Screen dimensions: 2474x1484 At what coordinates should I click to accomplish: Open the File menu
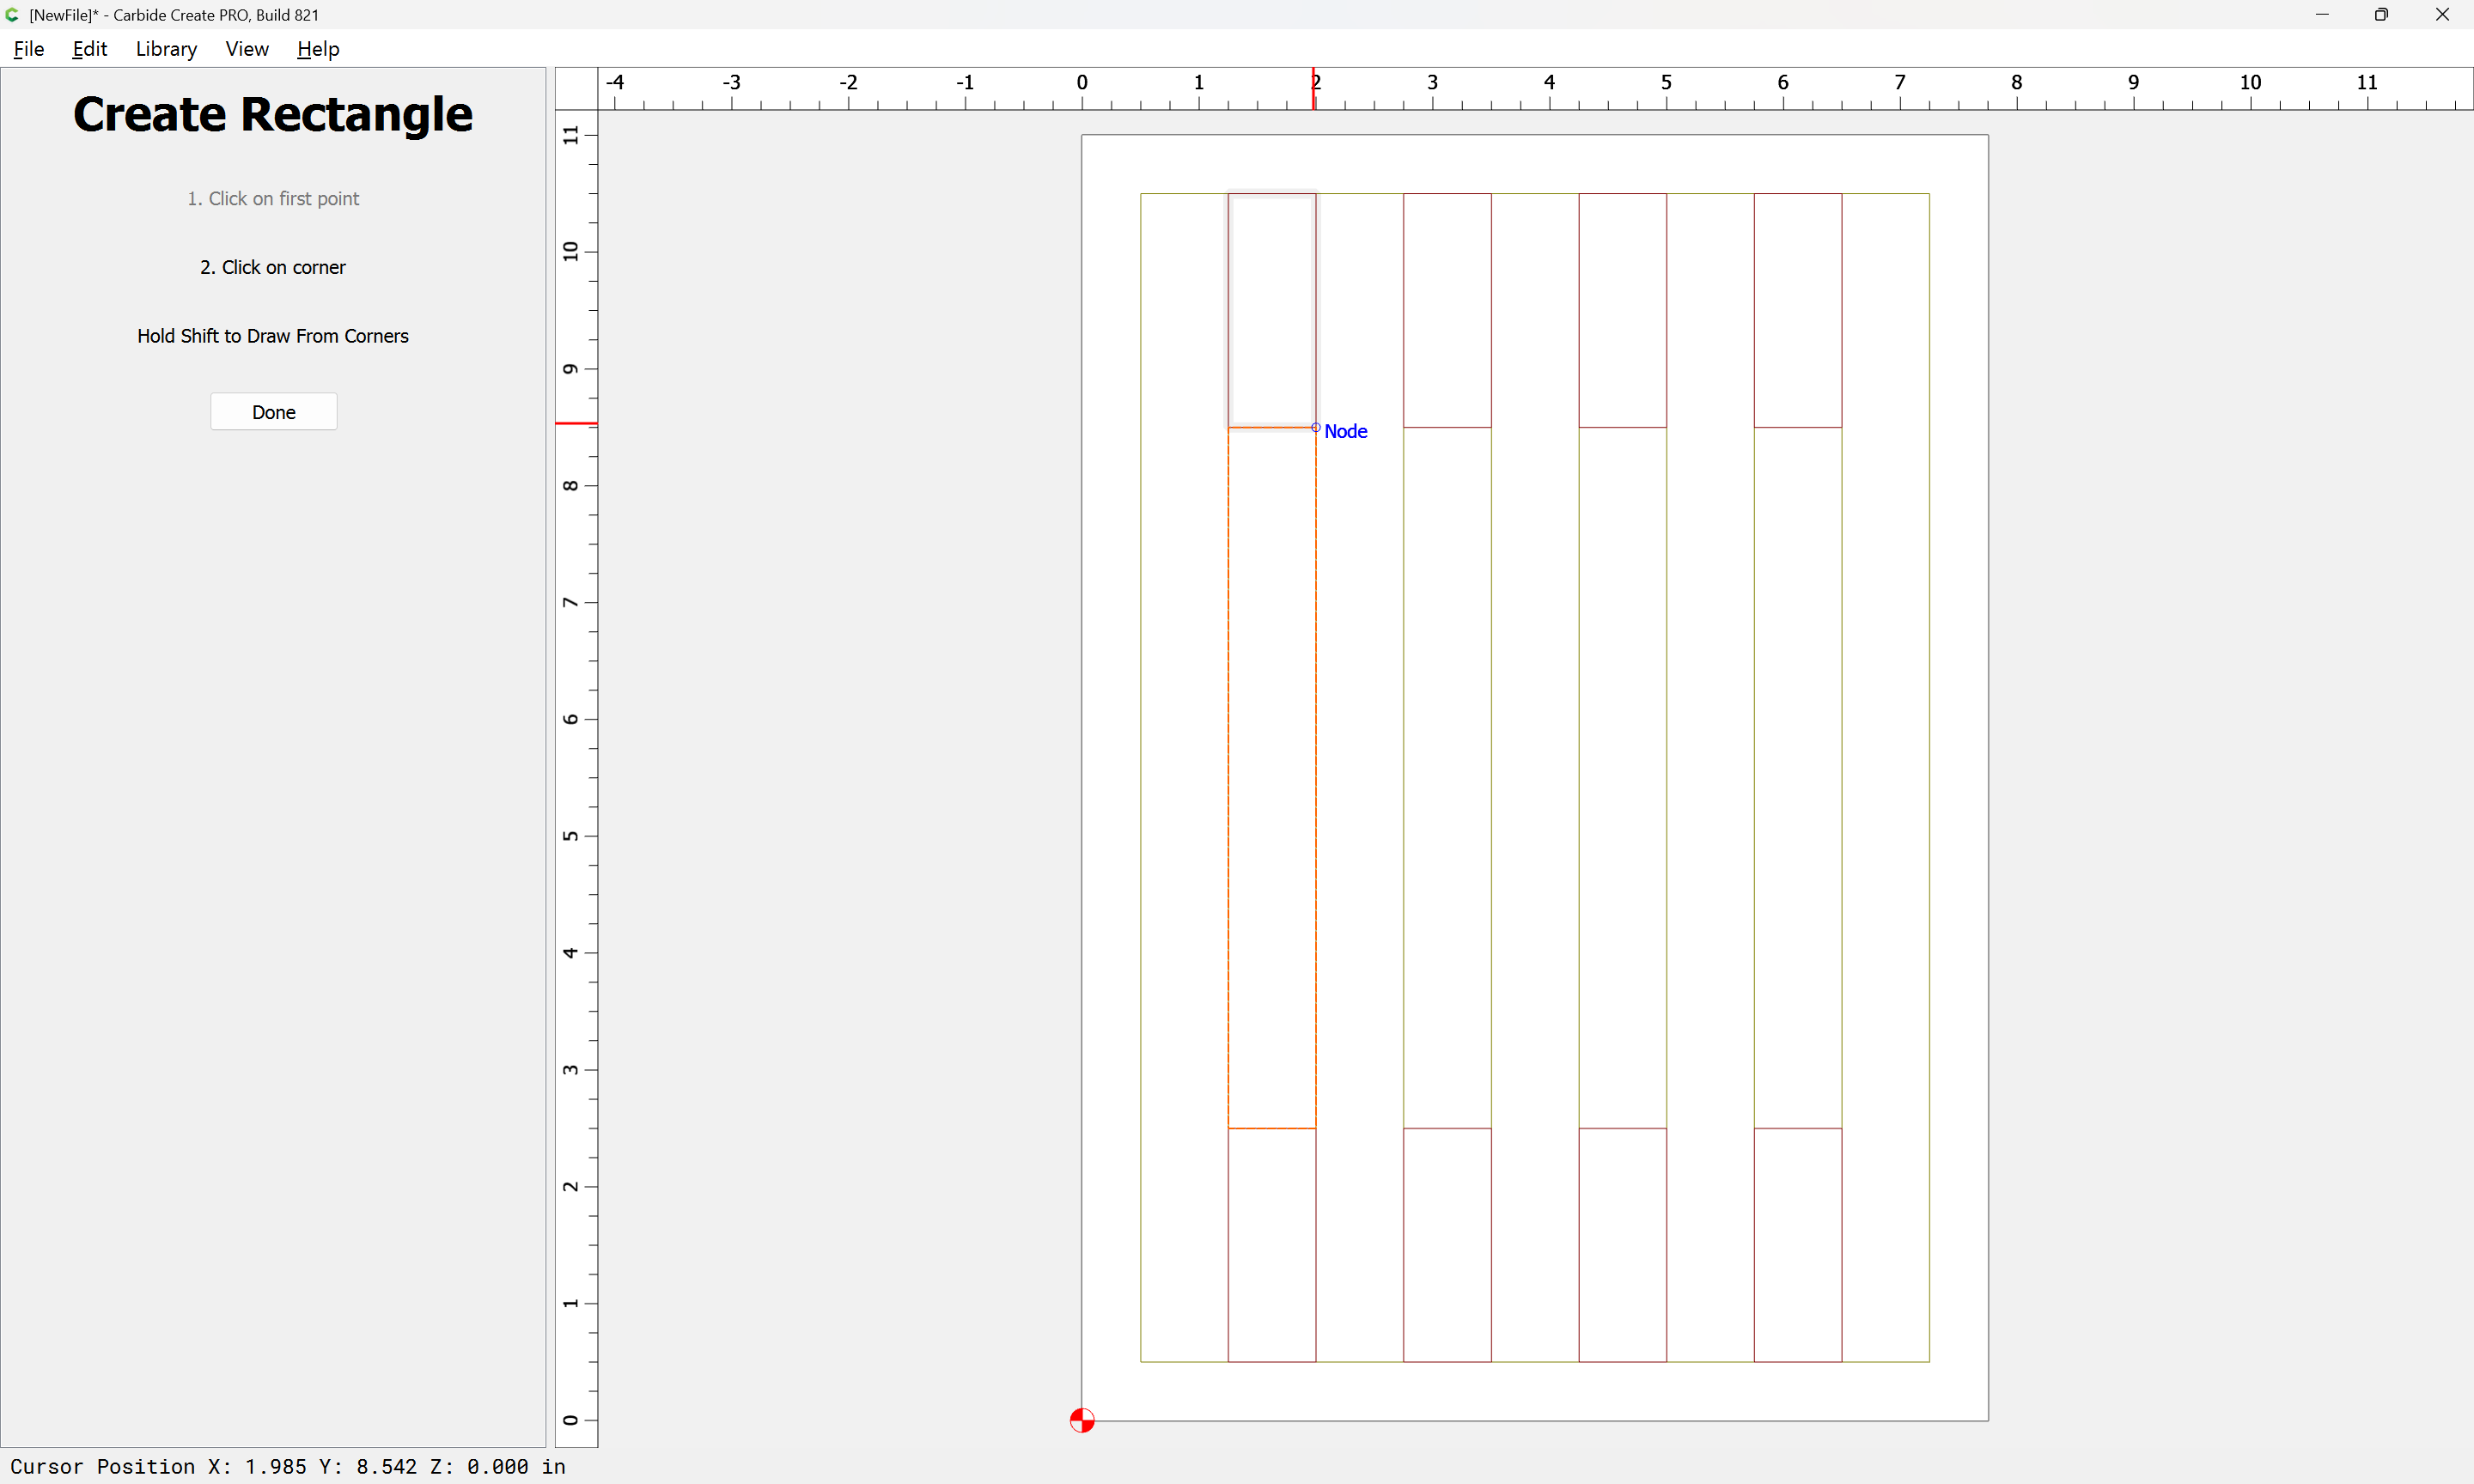tap(28, 49)
